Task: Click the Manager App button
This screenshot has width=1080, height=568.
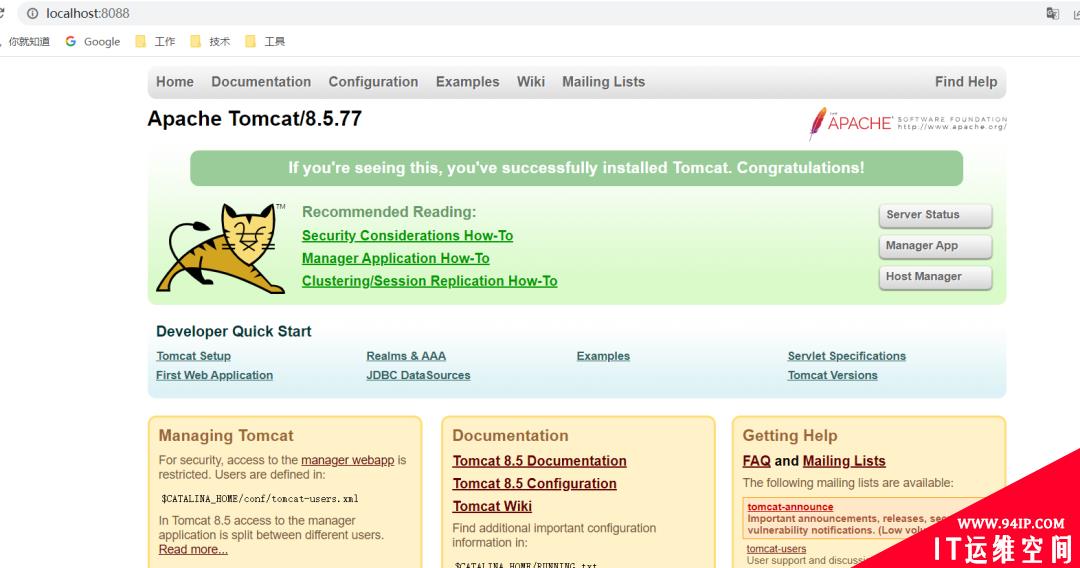Action: coord(935,246)
